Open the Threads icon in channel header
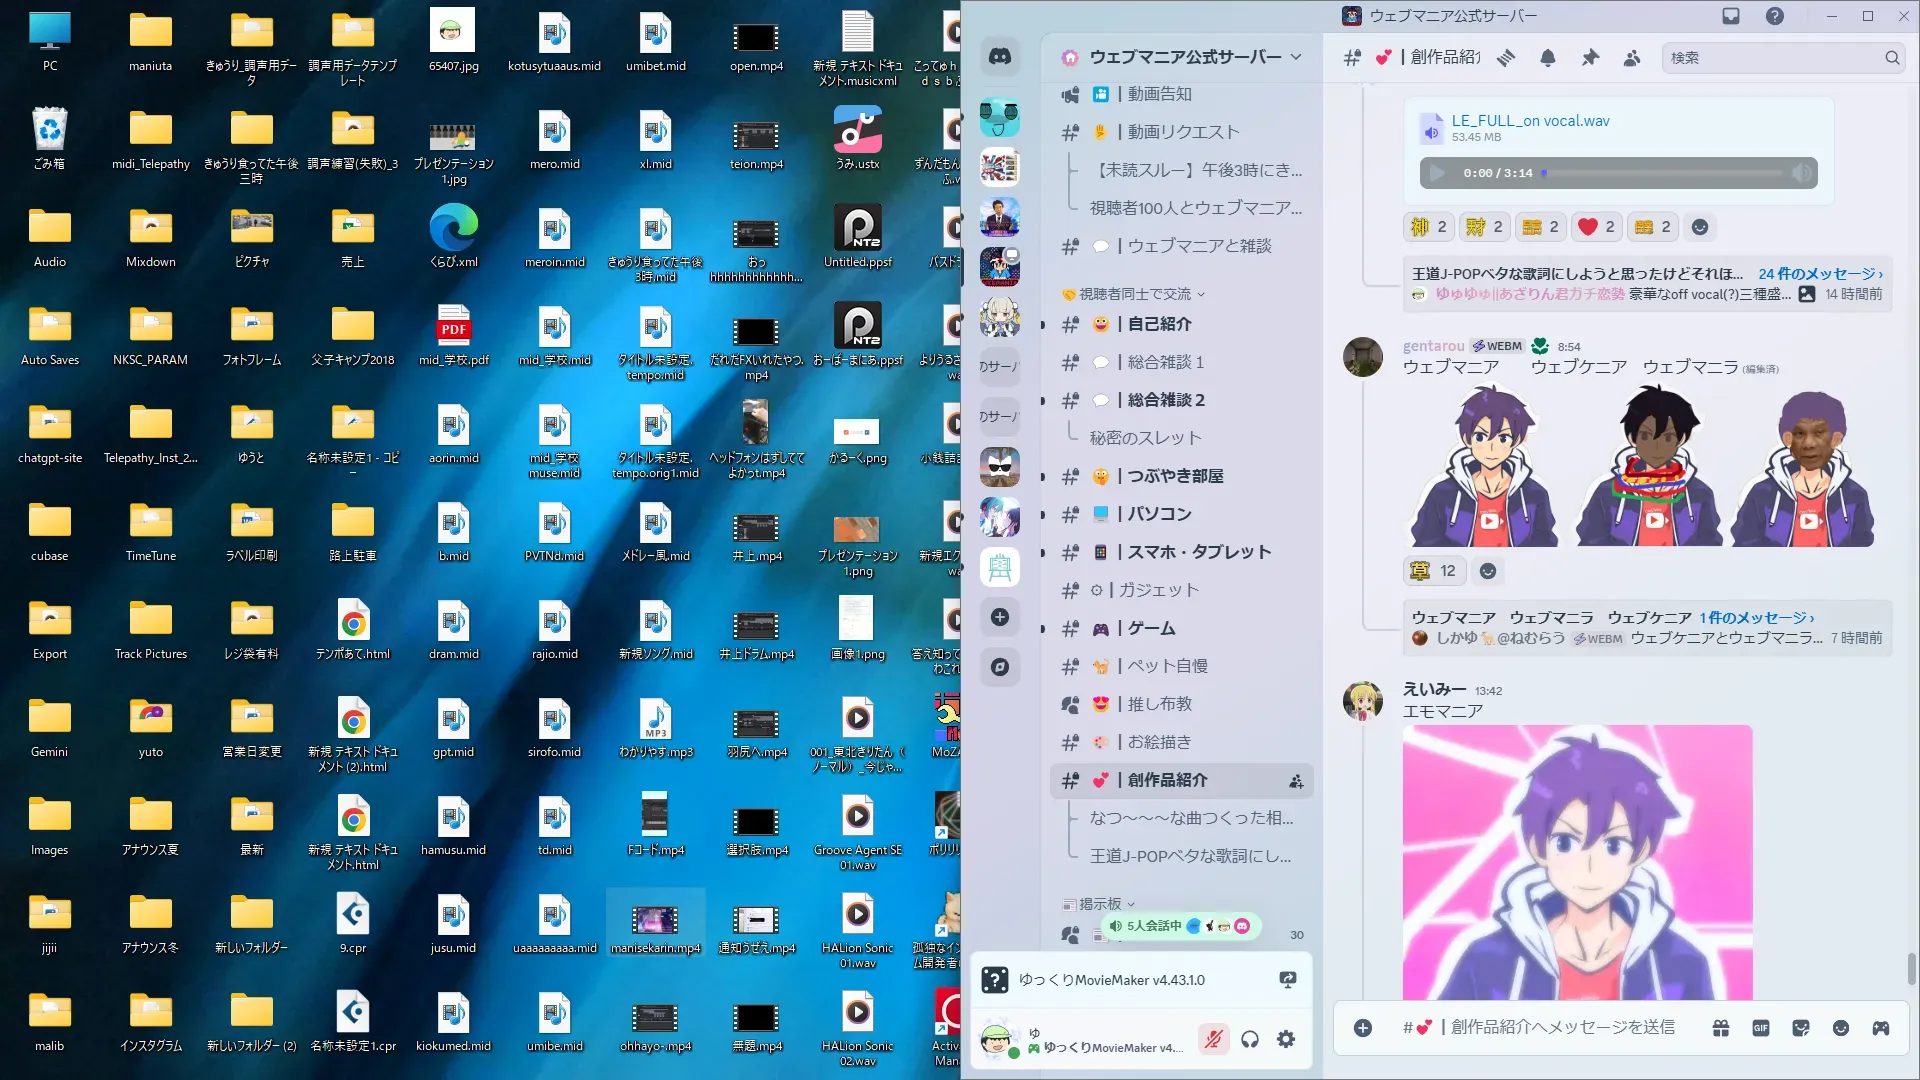Viewport: 1920px width, 1080px height. (1505, 58)
